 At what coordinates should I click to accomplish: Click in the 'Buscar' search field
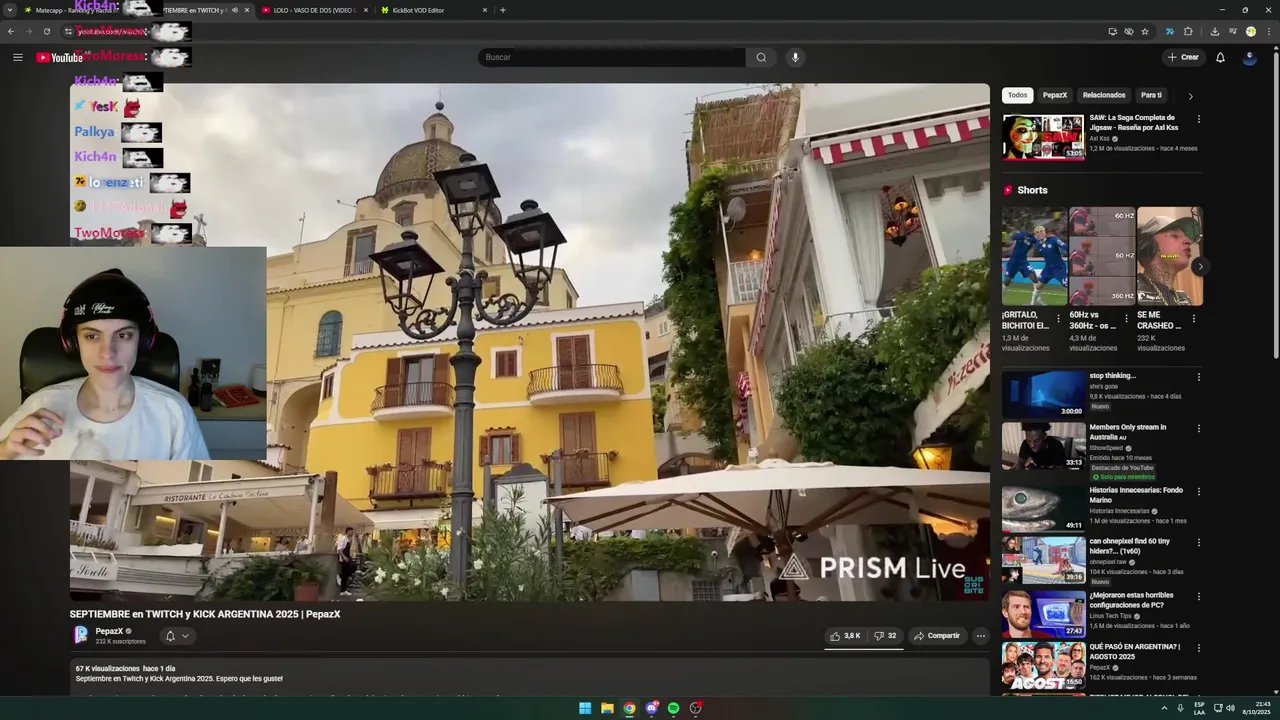[611, 57]
